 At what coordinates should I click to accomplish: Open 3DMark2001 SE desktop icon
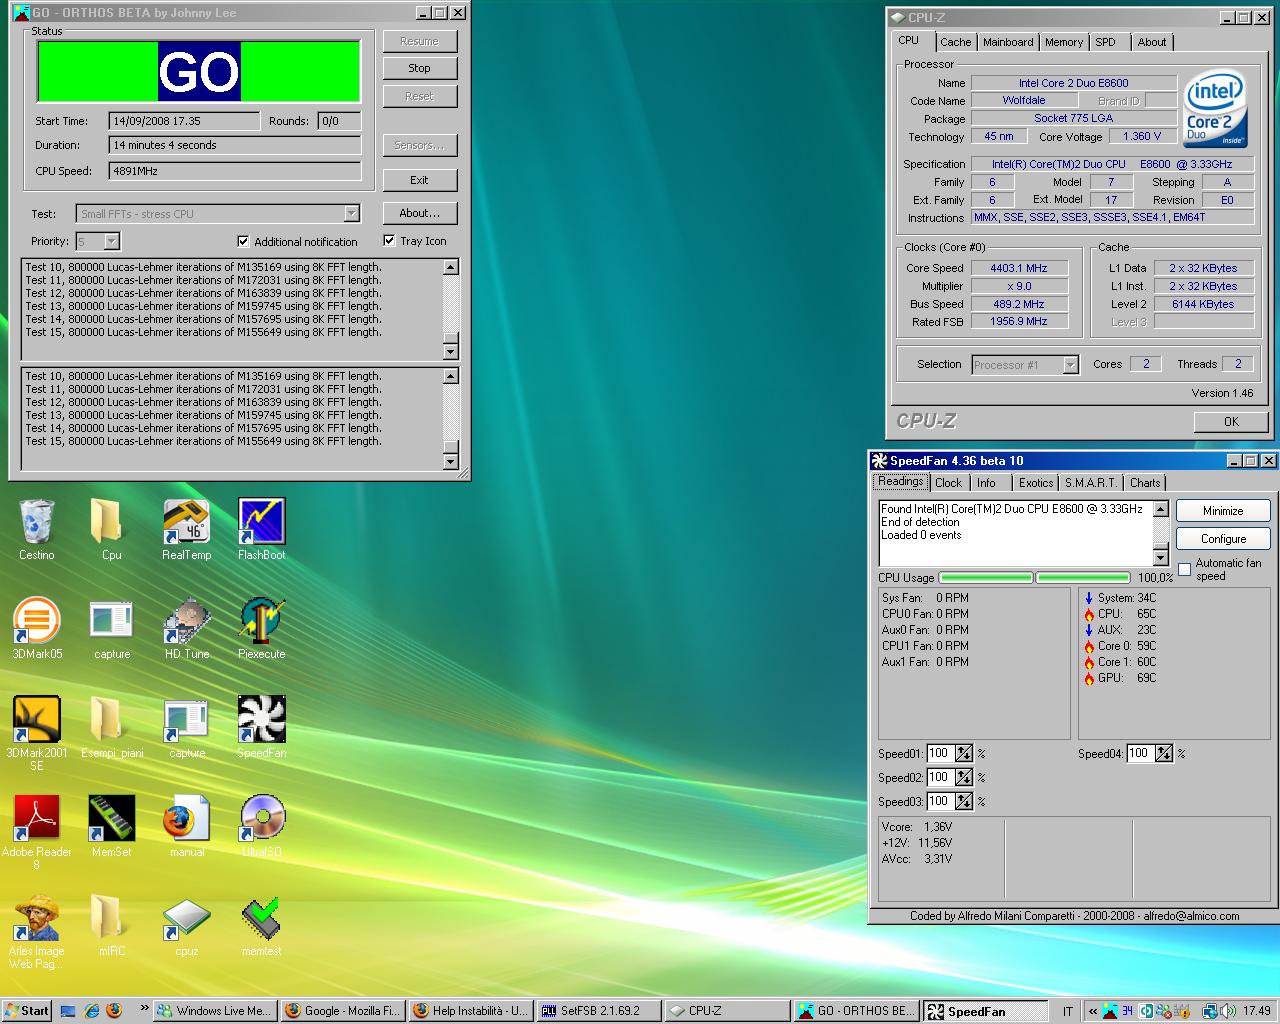(36, 719)
